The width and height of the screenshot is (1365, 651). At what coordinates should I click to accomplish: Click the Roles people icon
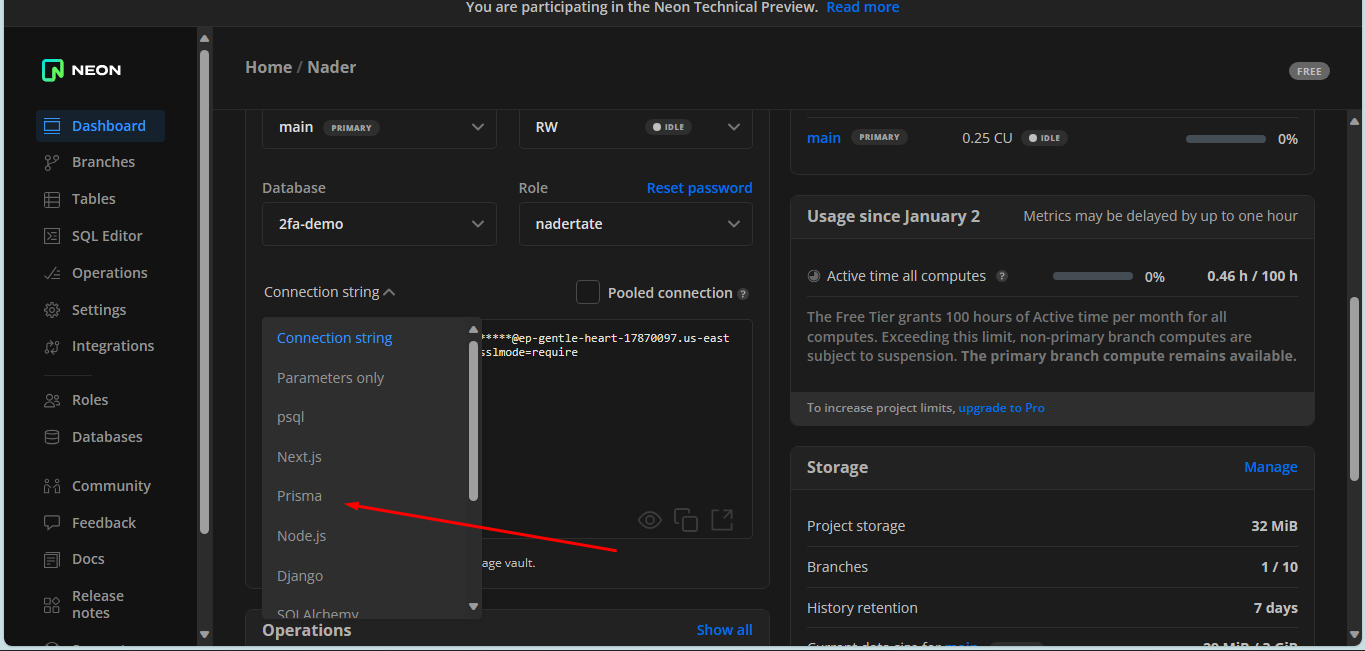52,400
